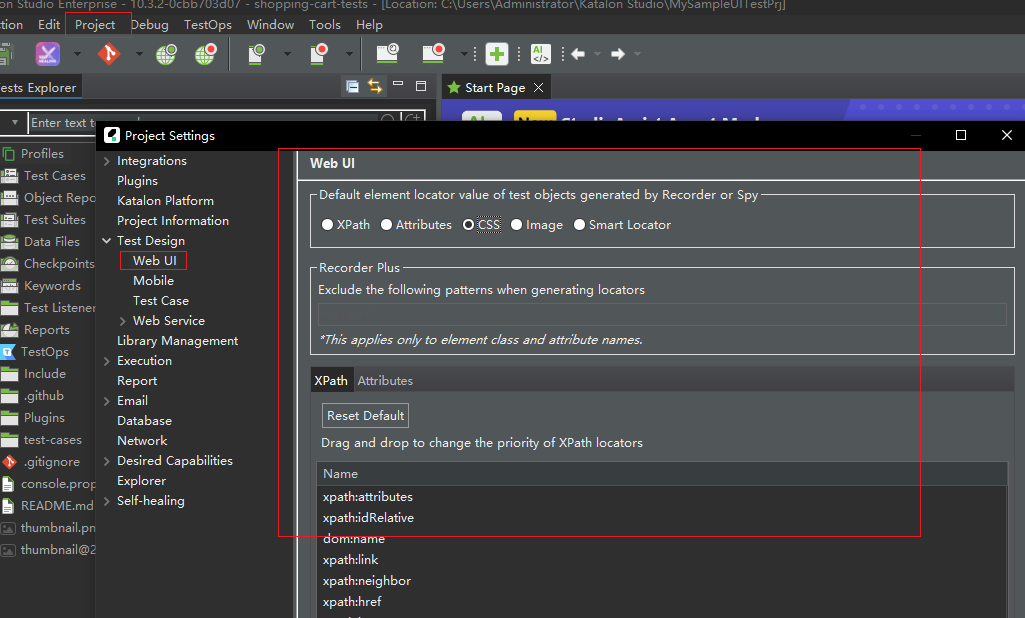
Task: Expand Integrations settings node
Action: [x=107, y=161]
